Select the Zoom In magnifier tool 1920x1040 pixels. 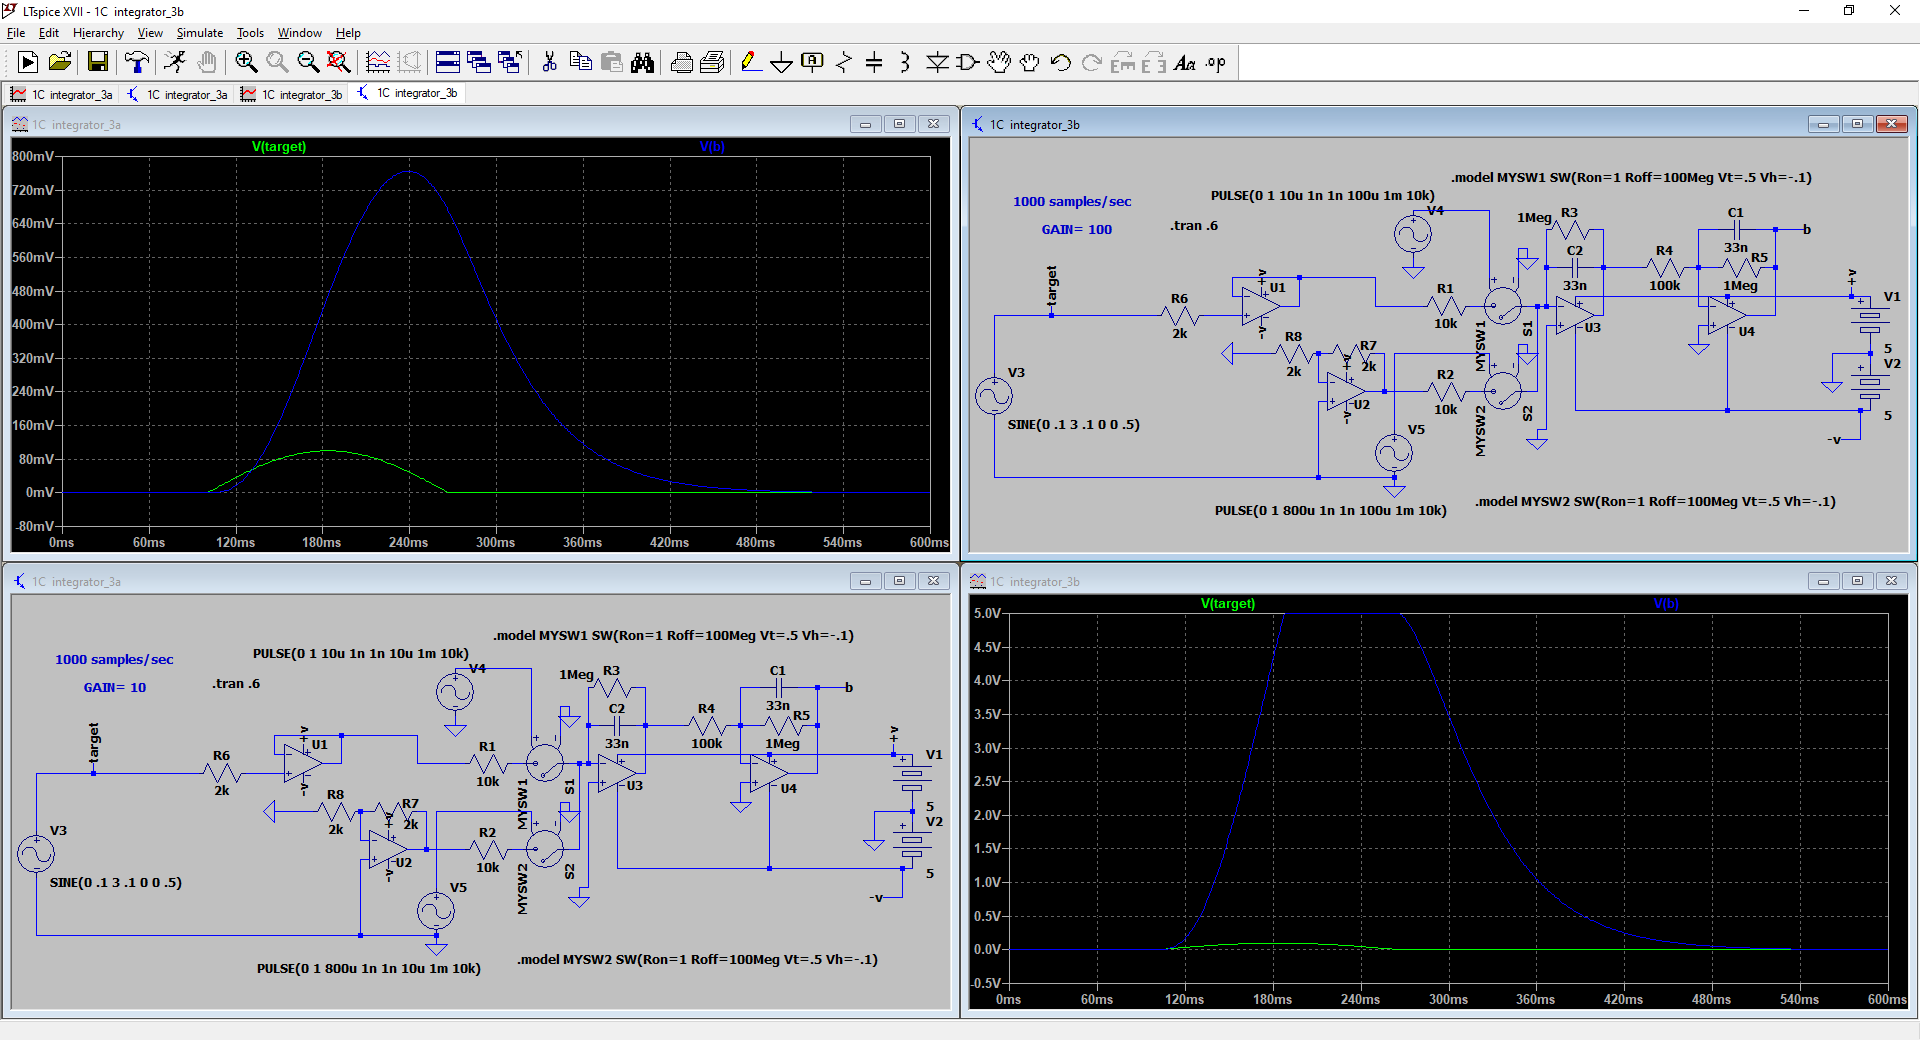click(x=246, y=63)
